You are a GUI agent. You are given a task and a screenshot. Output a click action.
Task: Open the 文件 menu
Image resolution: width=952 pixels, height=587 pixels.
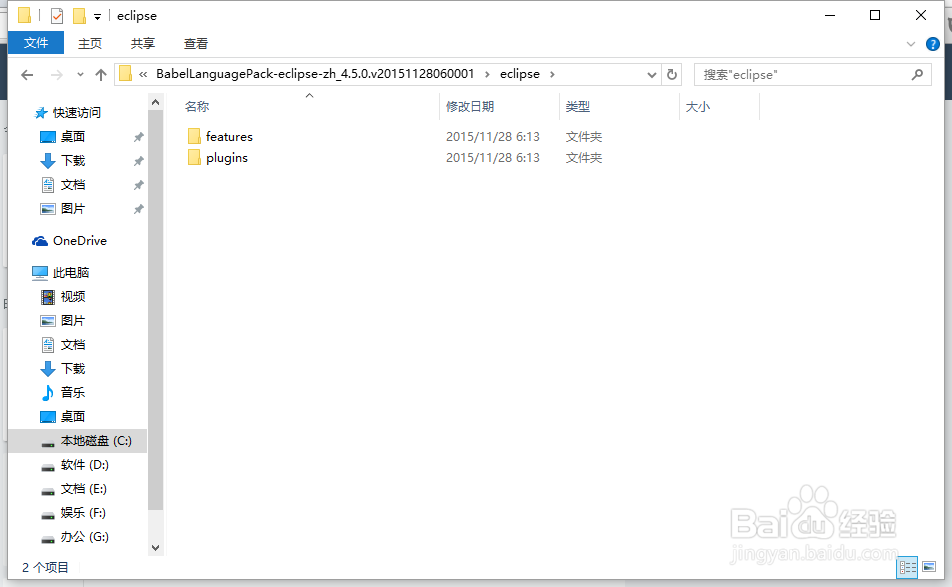pyautogui.click(x=36, y=43)
